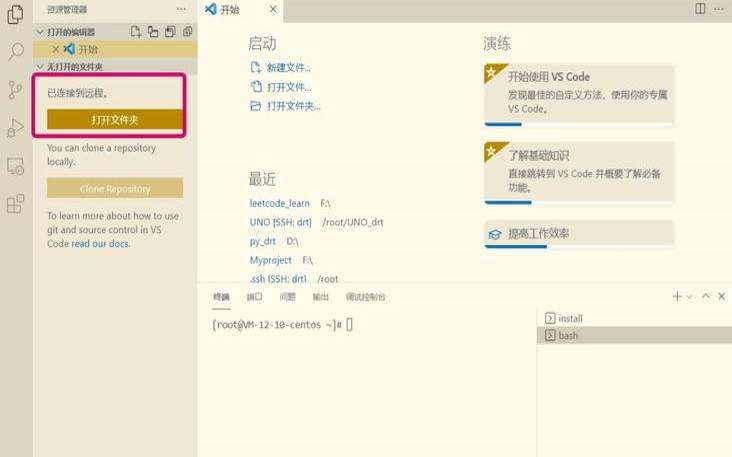This screenshot has width=732, height=457.
Task: Open Extensions view in activity bar
Action: click(x=15, y=204)
